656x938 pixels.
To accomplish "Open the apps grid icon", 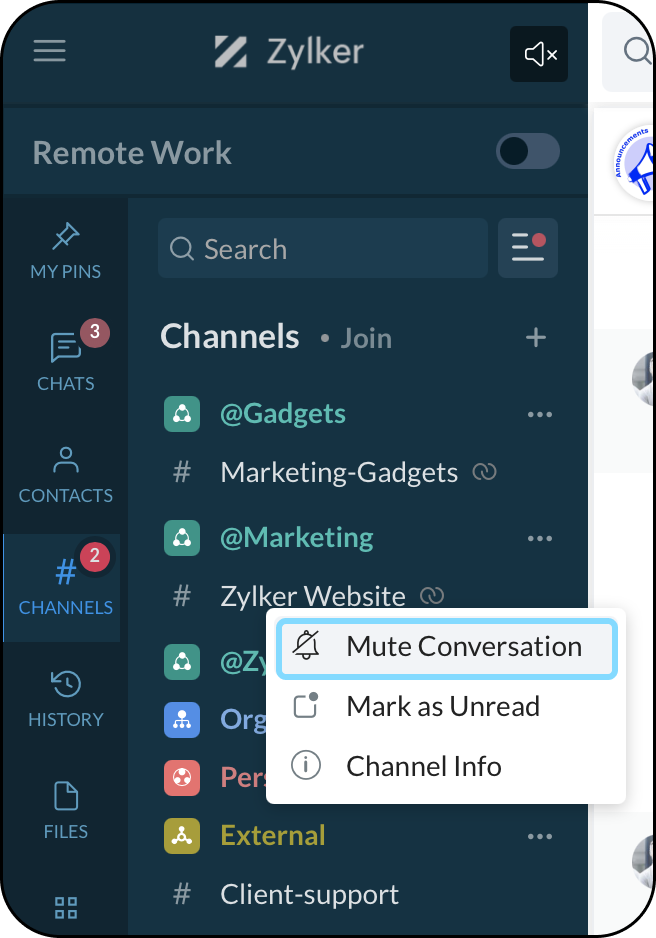I will click(66, 907).
